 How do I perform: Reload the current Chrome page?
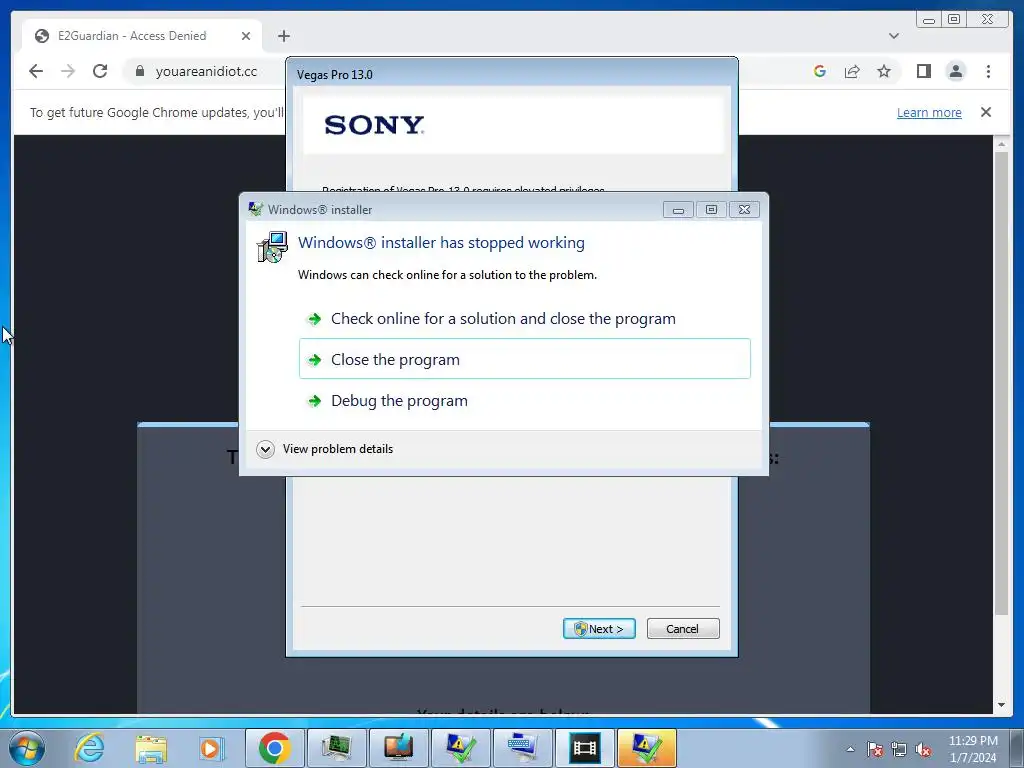(100, 71)
